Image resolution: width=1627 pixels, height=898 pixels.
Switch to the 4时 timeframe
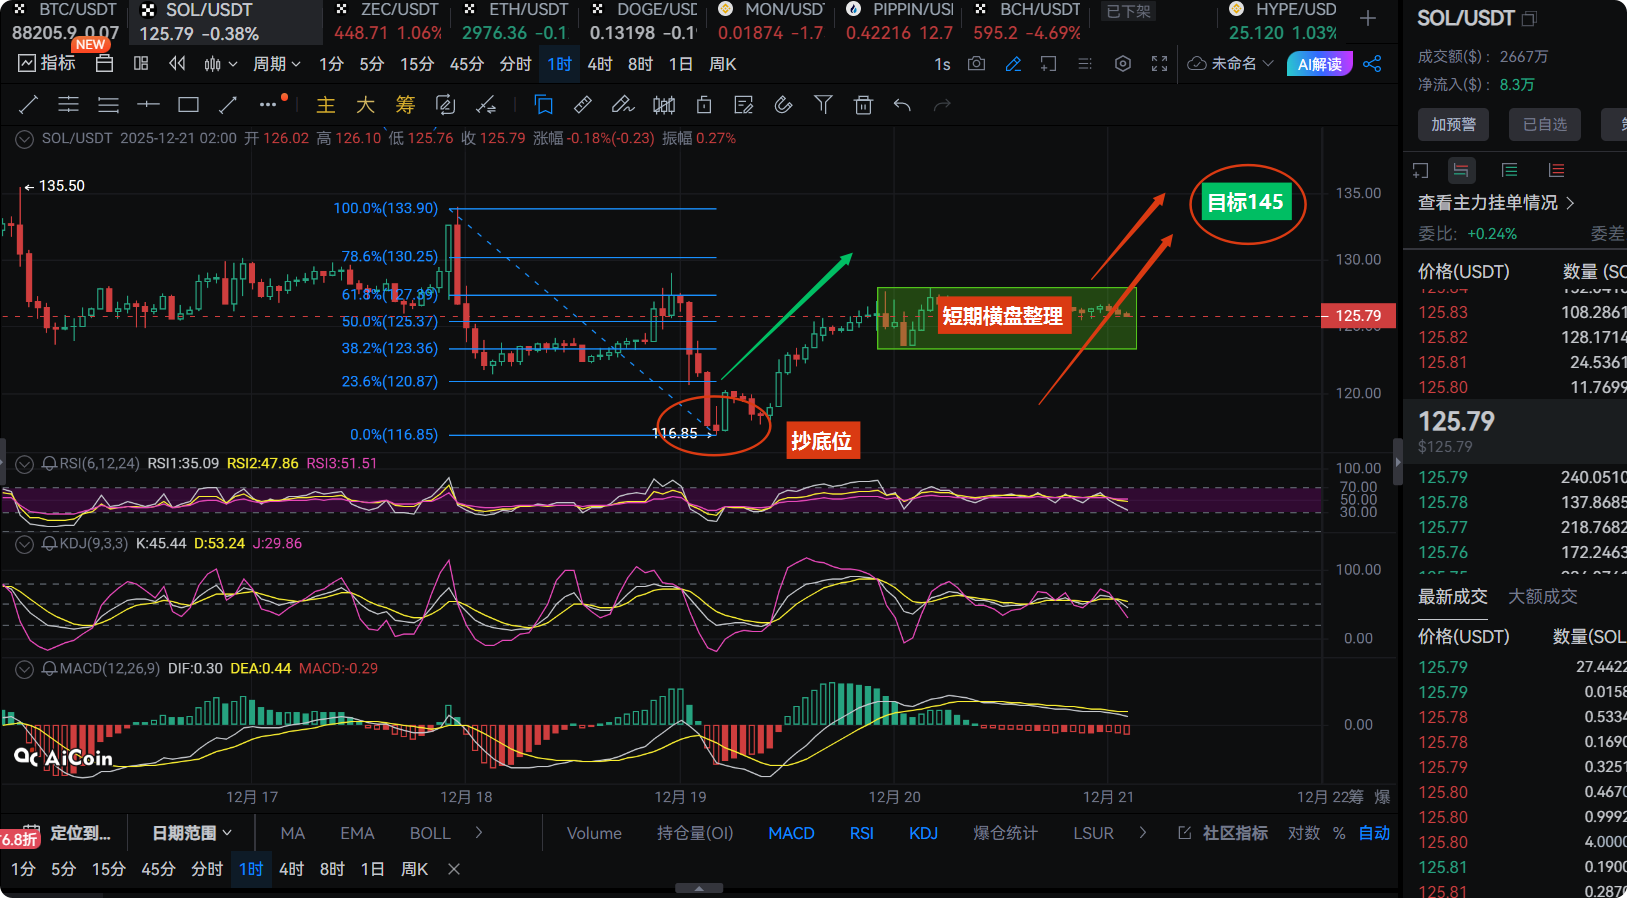pos(599,64)
